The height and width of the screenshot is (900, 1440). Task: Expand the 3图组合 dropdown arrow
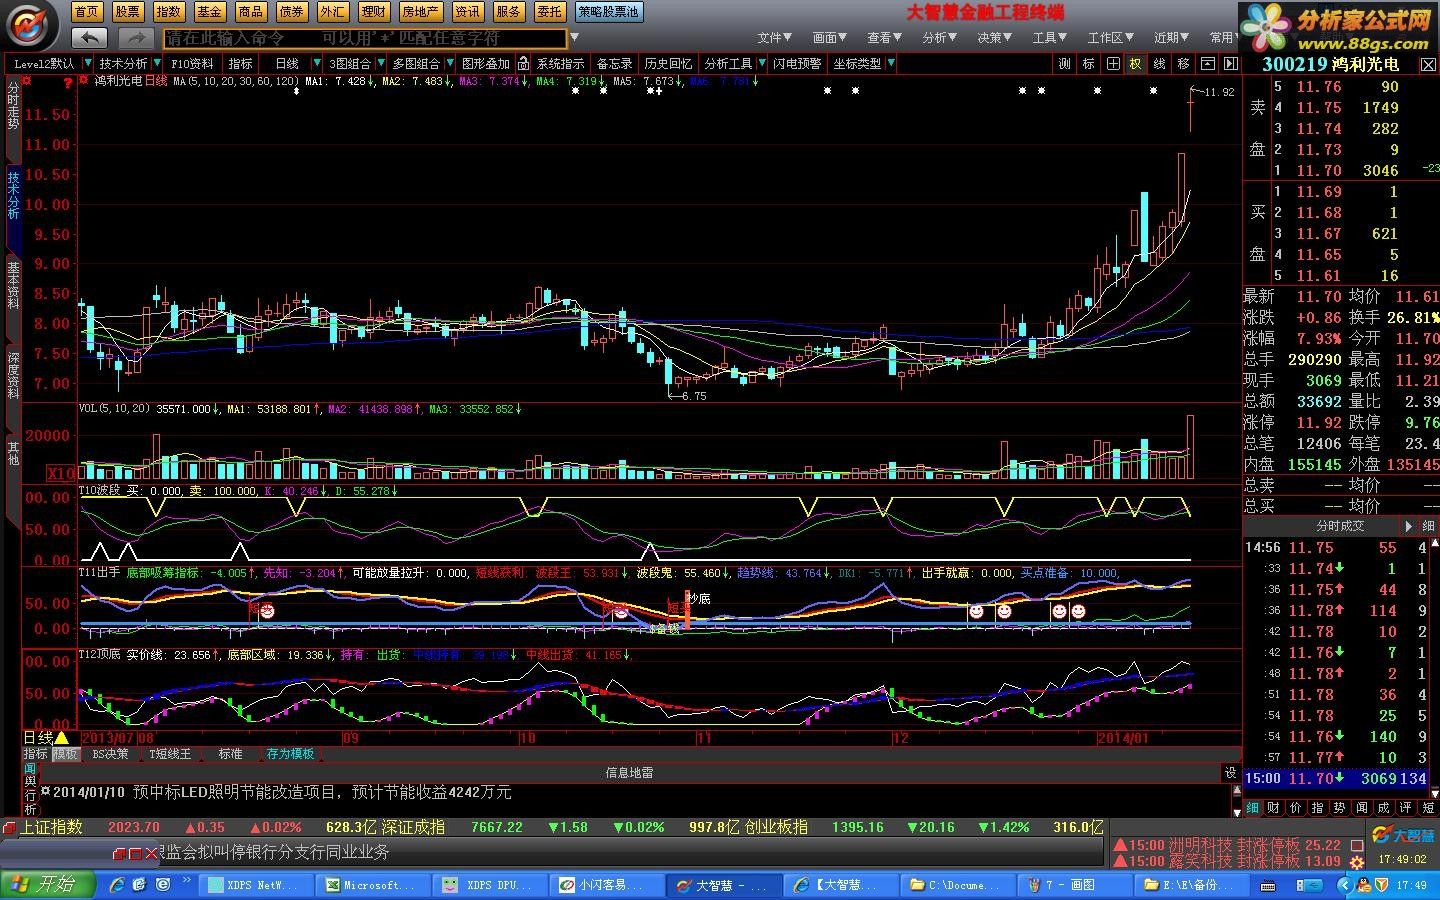[x=380, y=63]
